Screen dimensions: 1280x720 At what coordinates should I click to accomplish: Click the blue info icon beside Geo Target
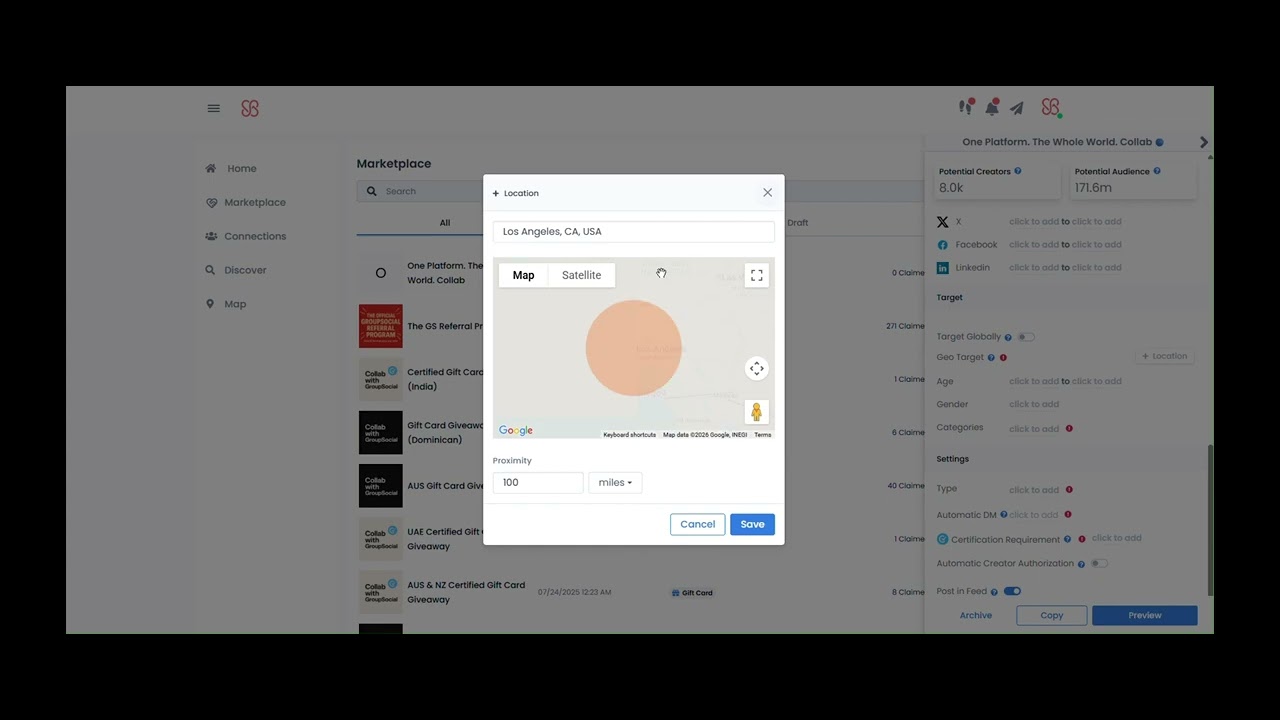(991, 358)
